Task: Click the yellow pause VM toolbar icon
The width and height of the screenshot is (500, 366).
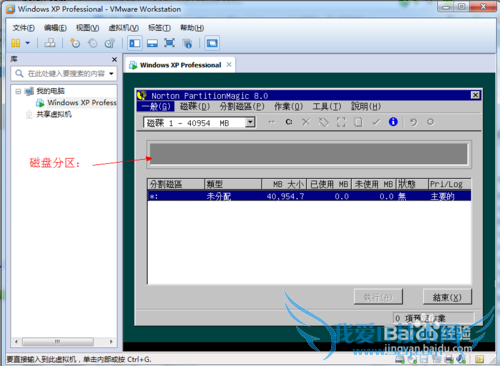Action: click(16, 43)
